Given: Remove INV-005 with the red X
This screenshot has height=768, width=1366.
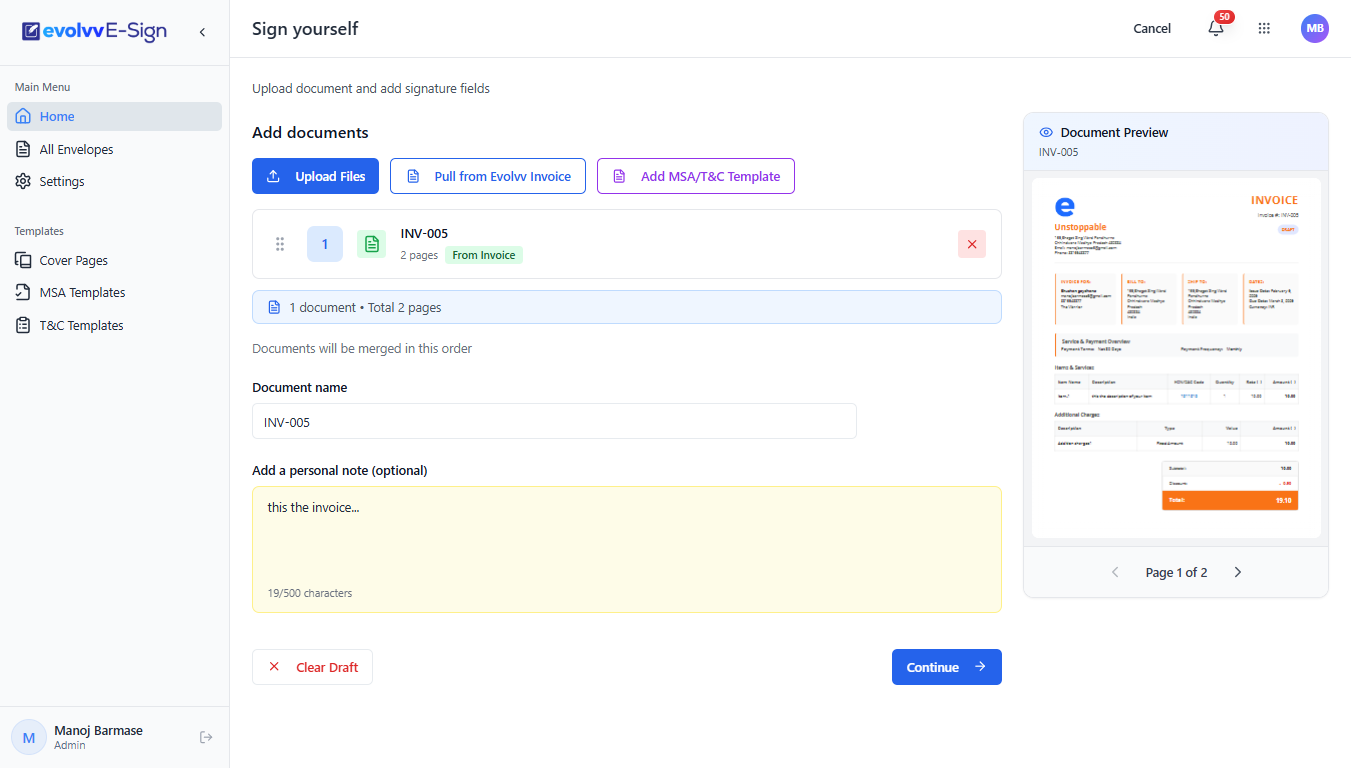Looking at the screenshot, I should (x=972, y=244).
